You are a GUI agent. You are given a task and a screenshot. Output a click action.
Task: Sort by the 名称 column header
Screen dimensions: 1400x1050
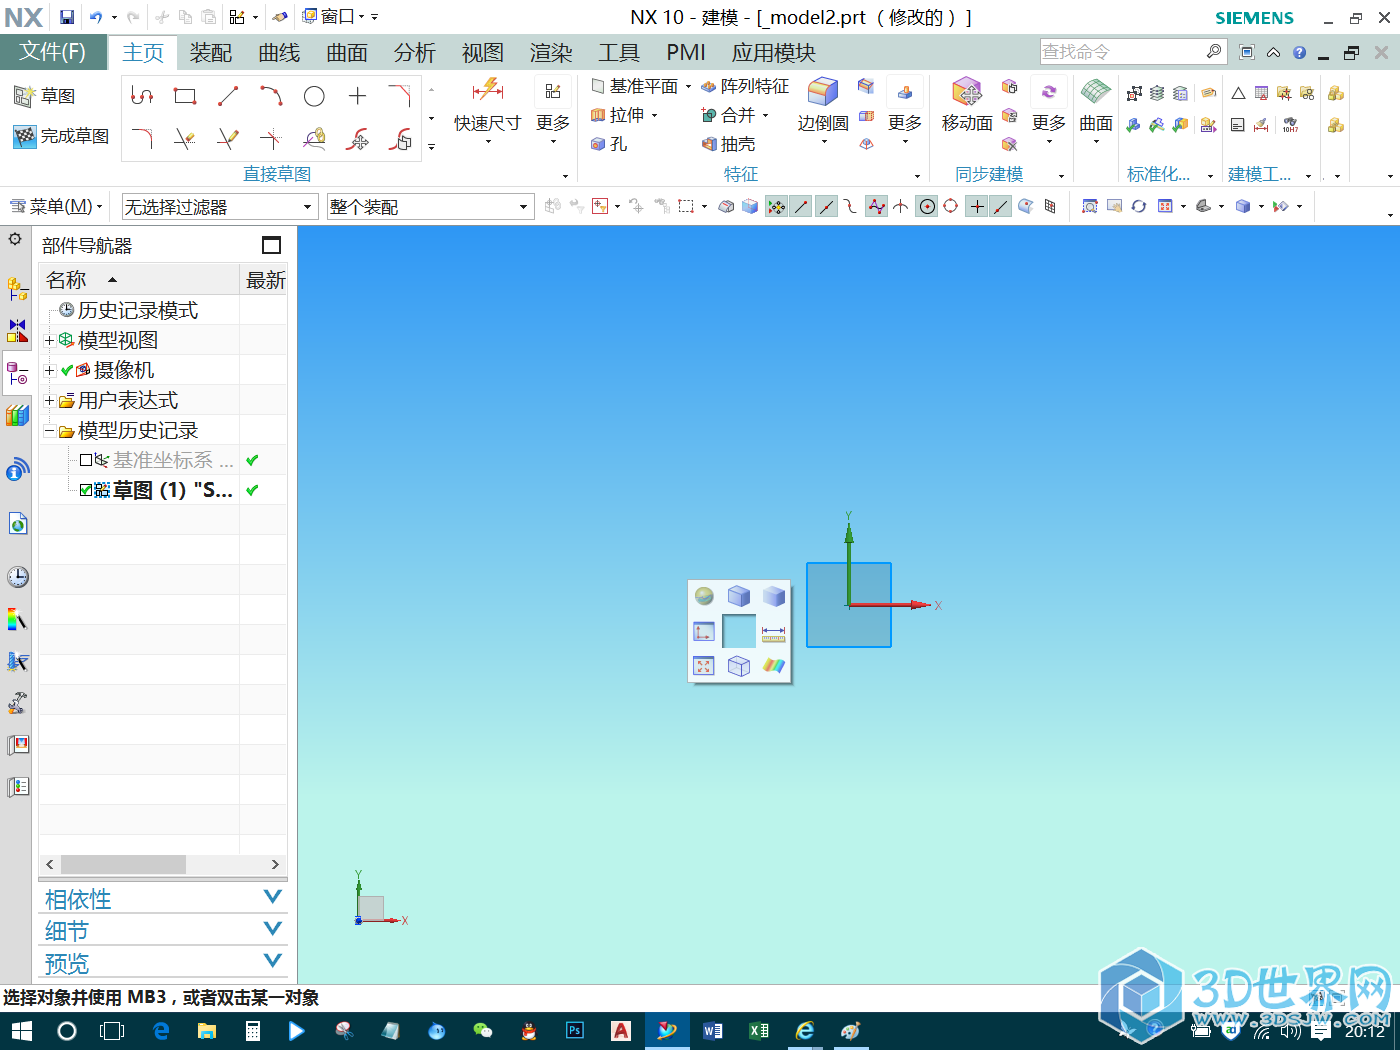click(x=139, y=280)
